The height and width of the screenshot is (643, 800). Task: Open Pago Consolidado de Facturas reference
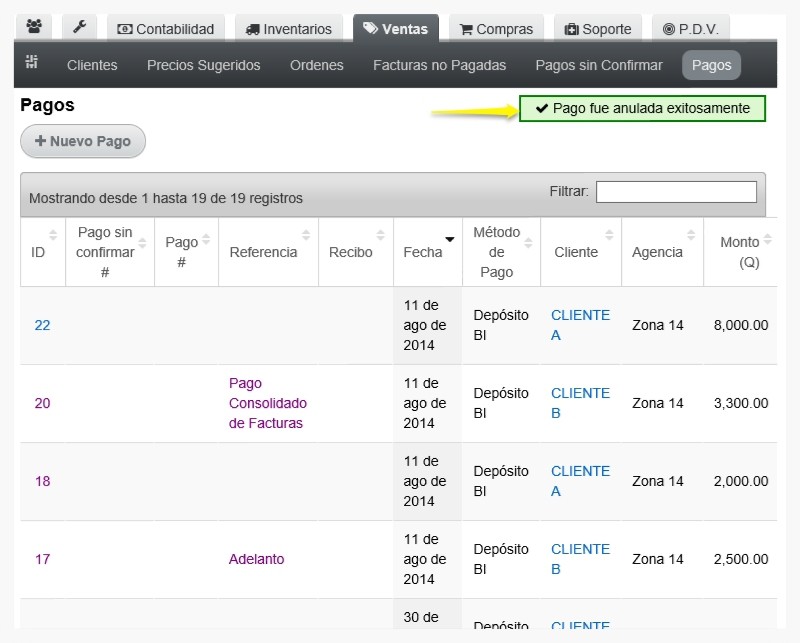(268, 403)
